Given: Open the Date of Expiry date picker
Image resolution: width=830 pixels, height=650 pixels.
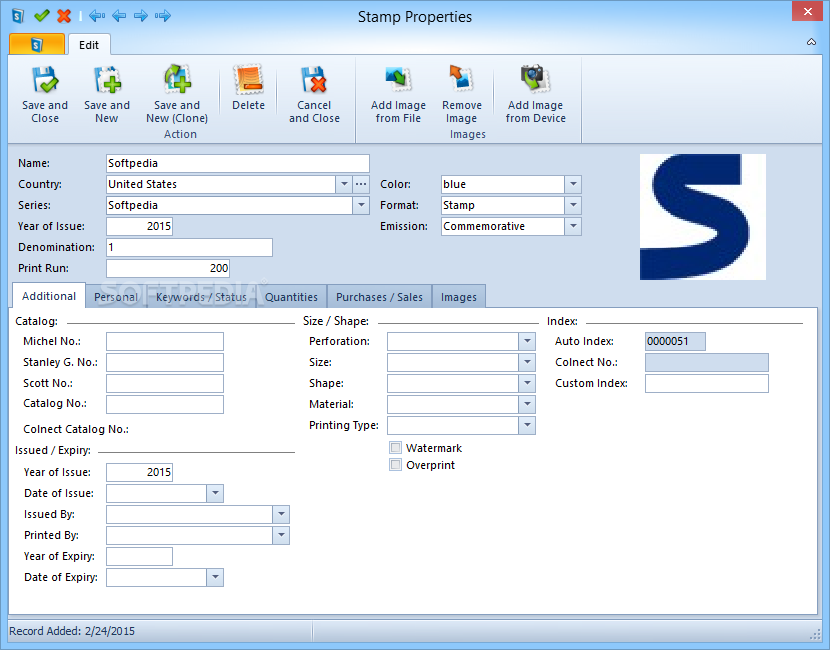Looking at the screenshot, I should pos(215,577).
